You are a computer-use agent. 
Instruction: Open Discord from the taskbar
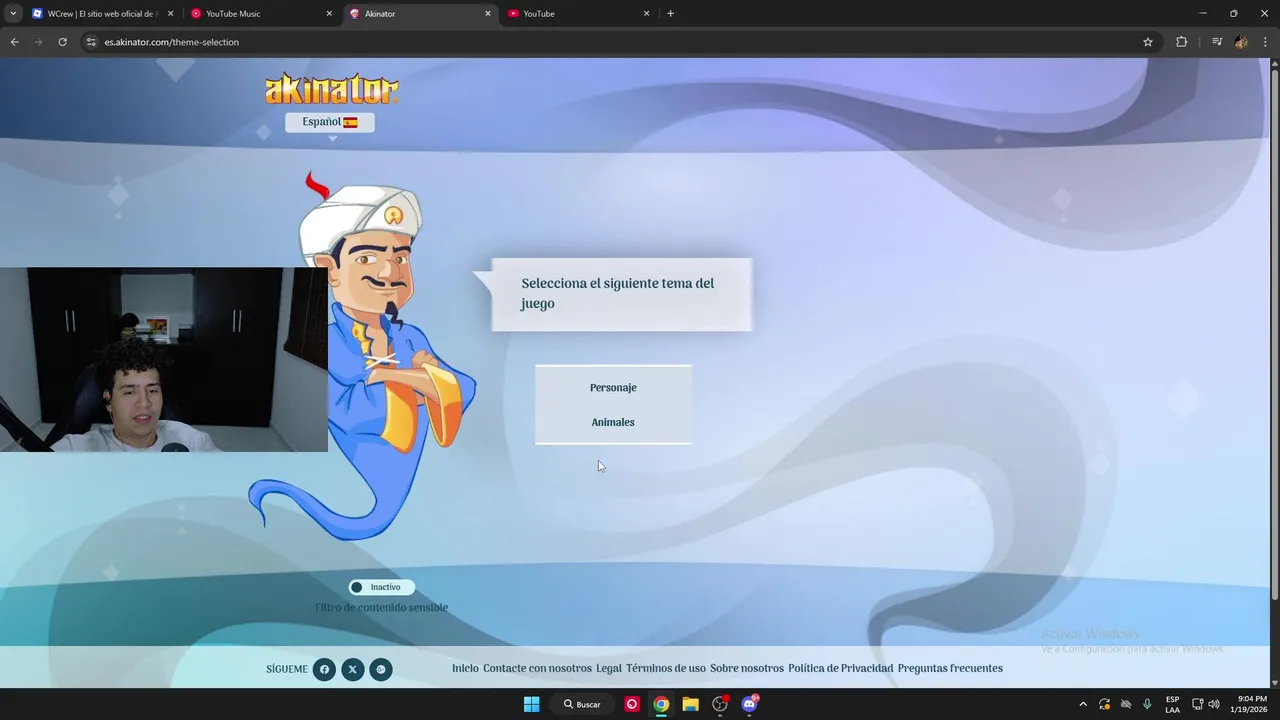(750, 704)
